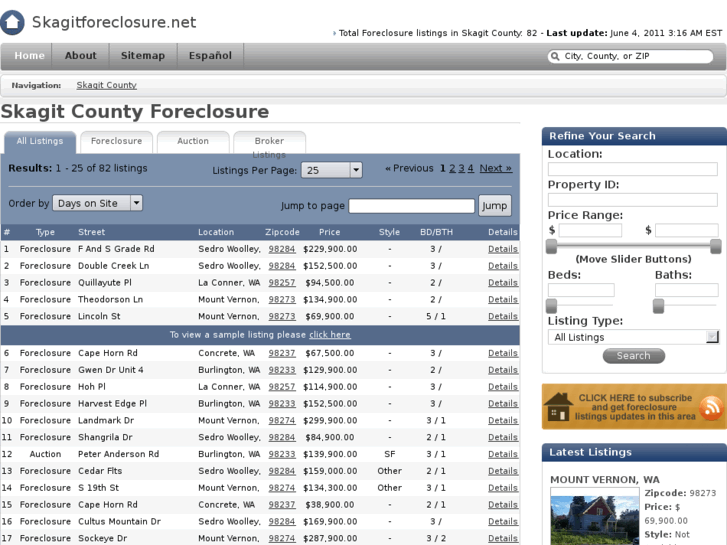The height and width of the screenshot is (545, 727).
Task: Click zipcode 98257 in the Quillayute Pl row
Action: click(282, 282)
